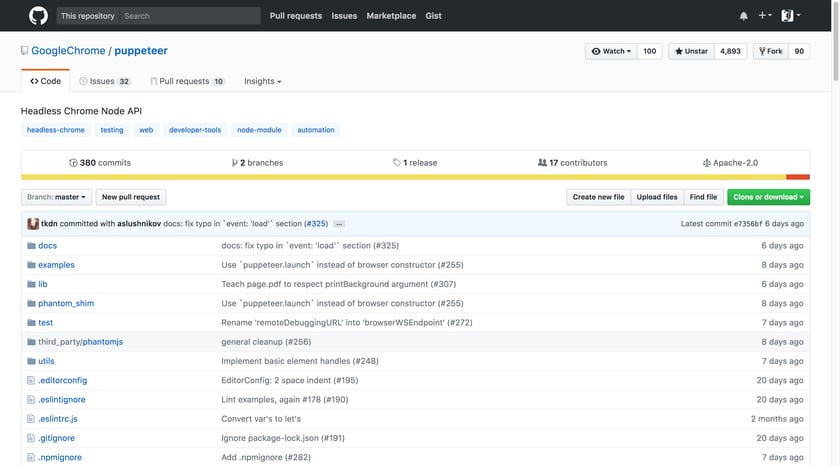Viewport: 840px width, 466px height.
Task: Click the .gitignore file icon
Action: (31, 438)
